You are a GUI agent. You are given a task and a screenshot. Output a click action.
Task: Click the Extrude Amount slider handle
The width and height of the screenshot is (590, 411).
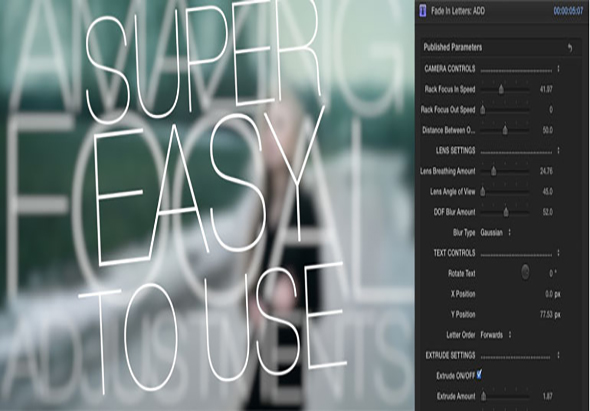[484, 396]
